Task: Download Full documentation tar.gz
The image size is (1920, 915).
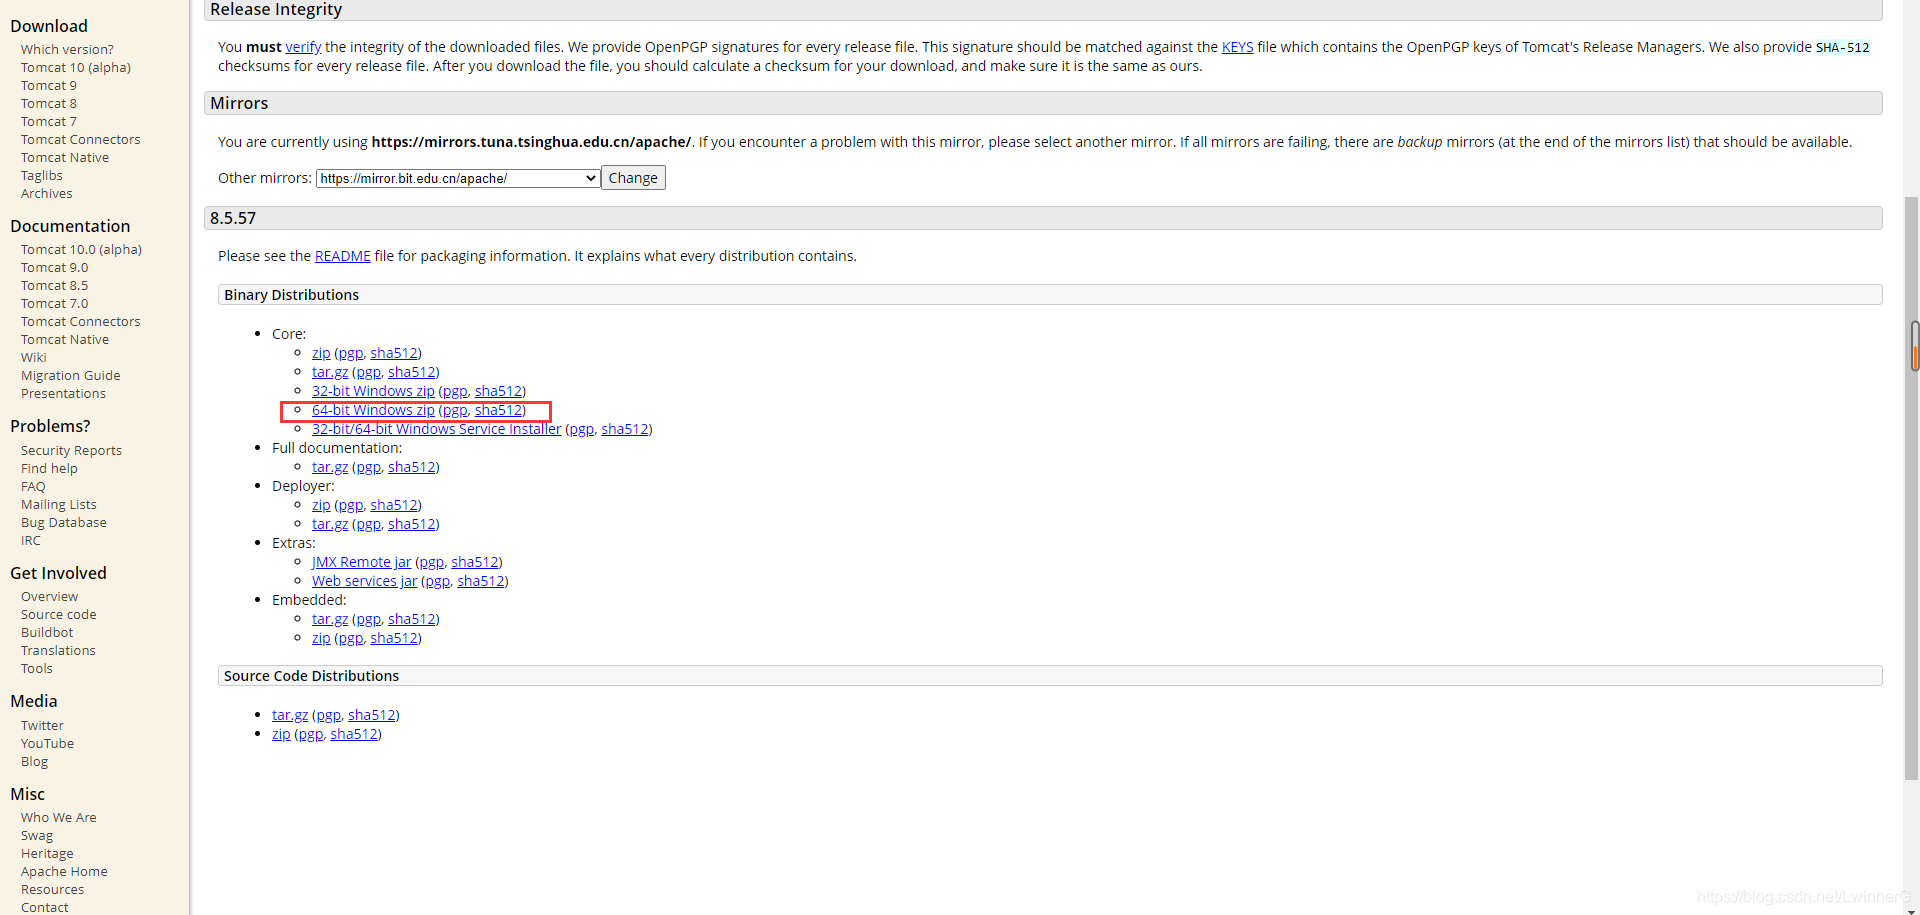Action: (330, 467)
